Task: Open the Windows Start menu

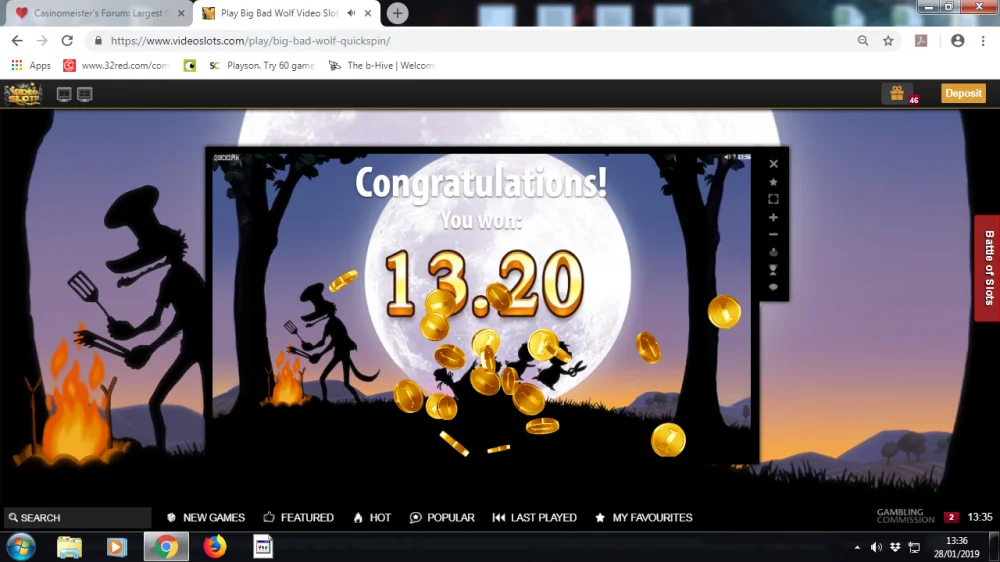Action: (20, 547)
